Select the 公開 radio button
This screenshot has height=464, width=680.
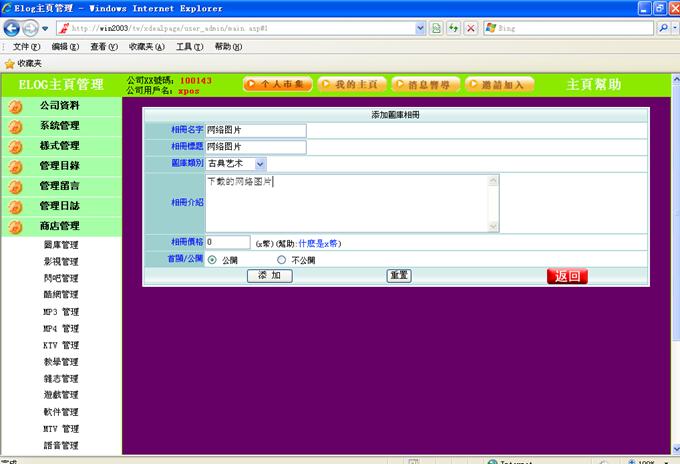point(212,260)
